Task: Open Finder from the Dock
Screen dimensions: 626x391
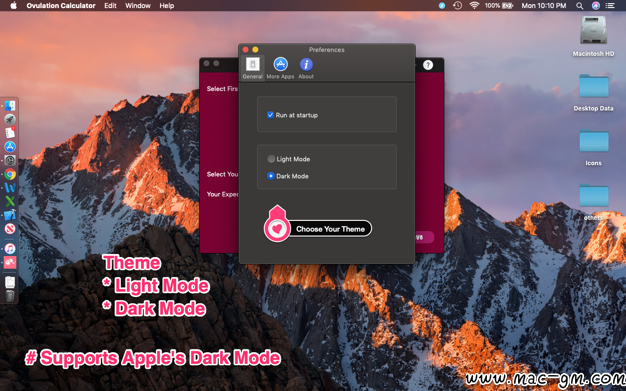Action: point(10,106)
